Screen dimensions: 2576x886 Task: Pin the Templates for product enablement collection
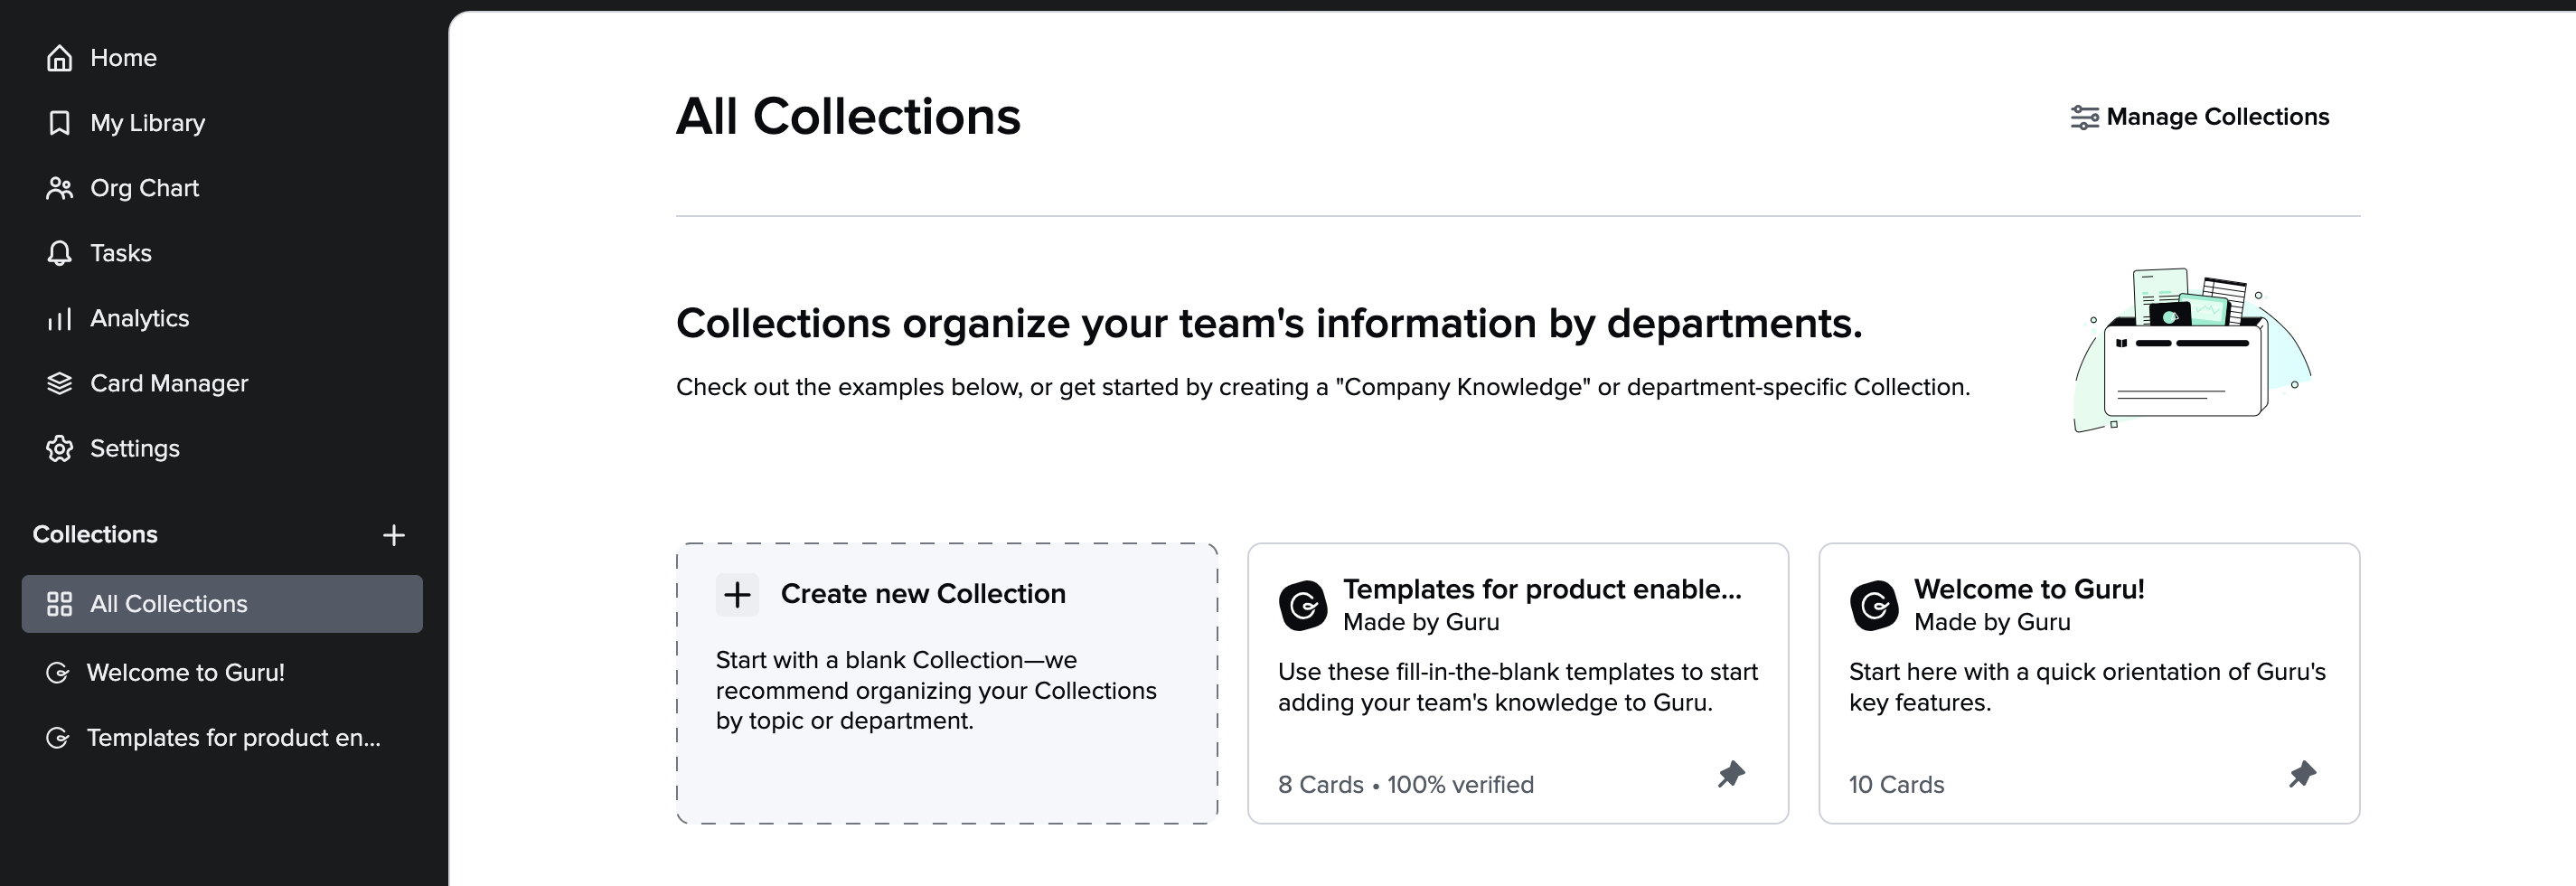1731,774
